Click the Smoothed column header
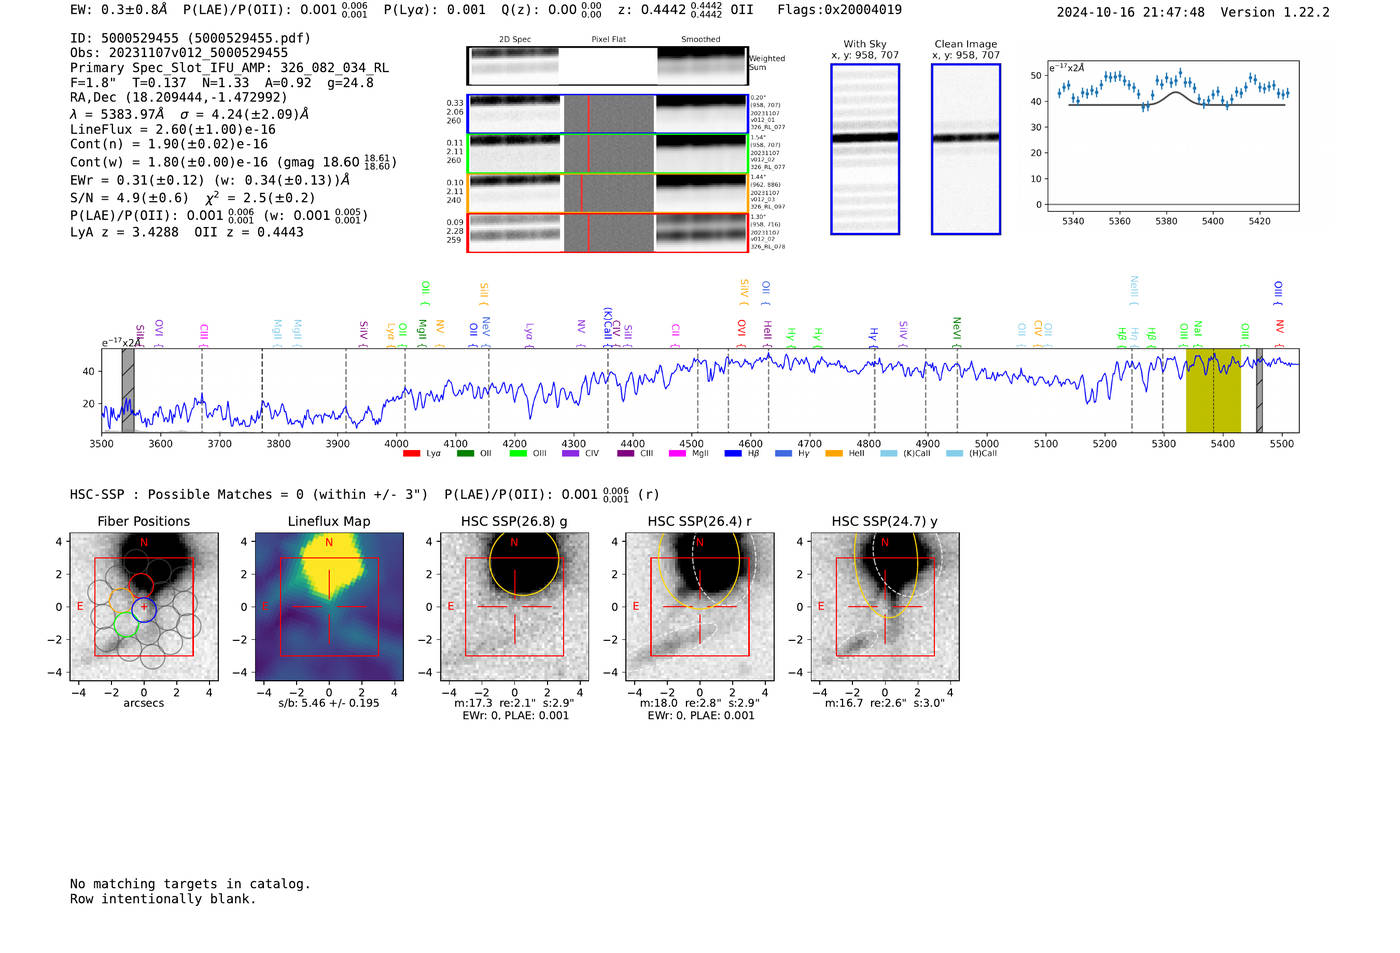 pyautogui.click(x=701, y=39)
